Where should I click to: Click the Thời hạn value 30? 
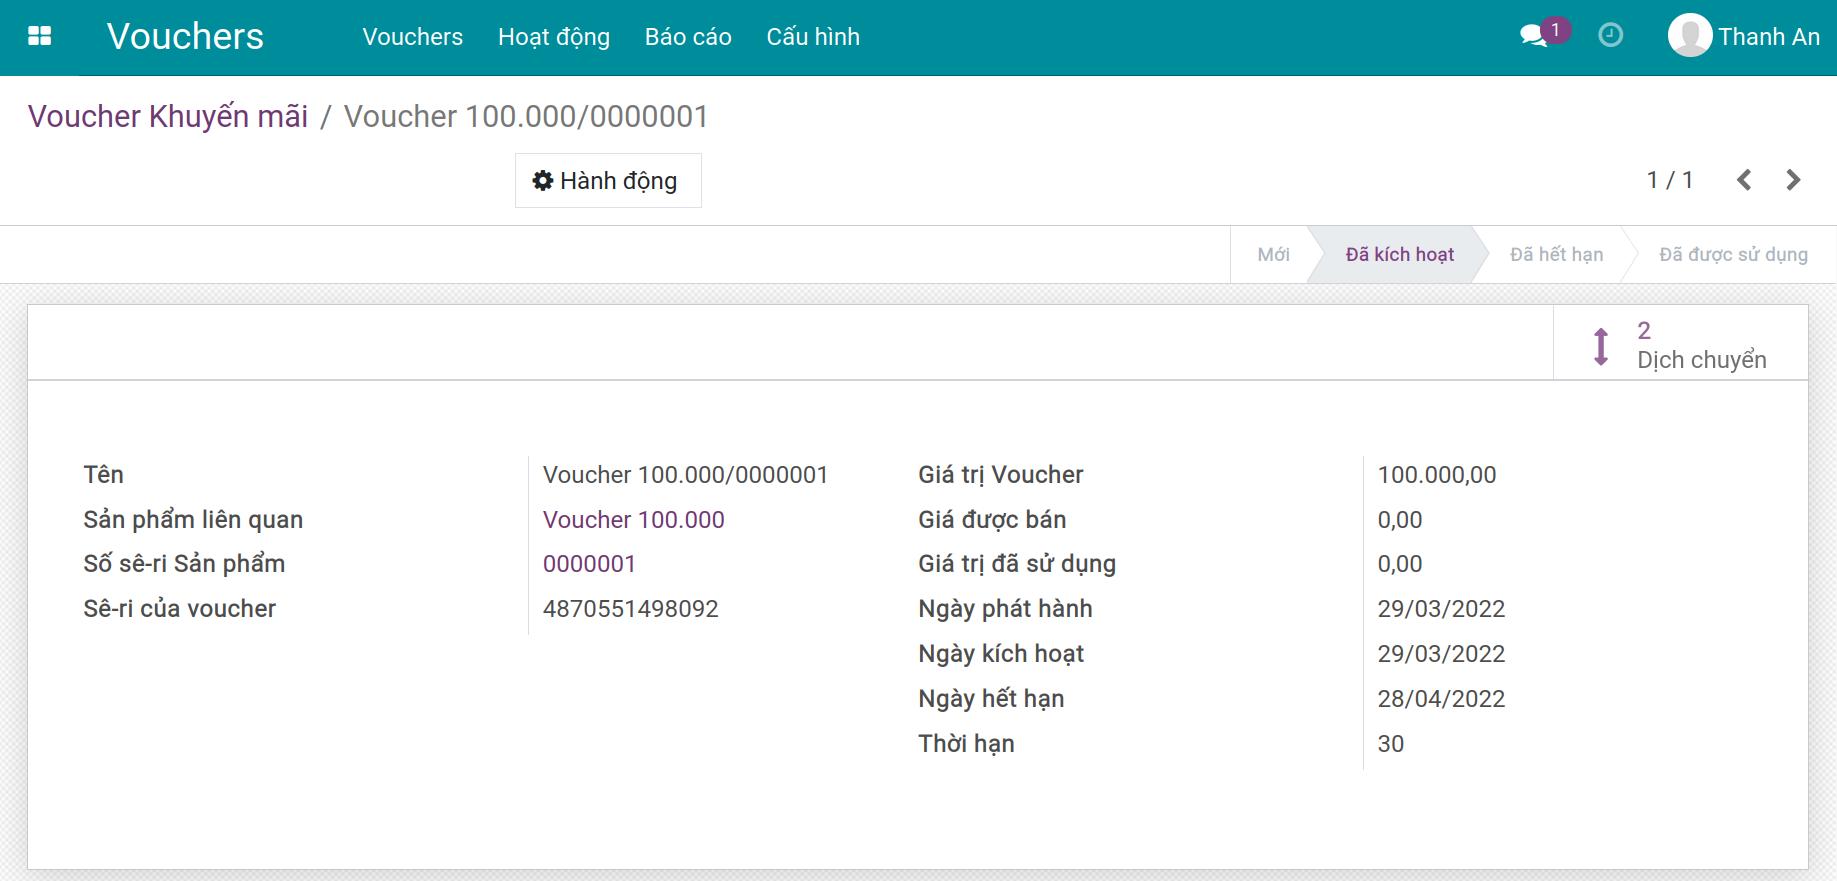[x=1391, y=744]
